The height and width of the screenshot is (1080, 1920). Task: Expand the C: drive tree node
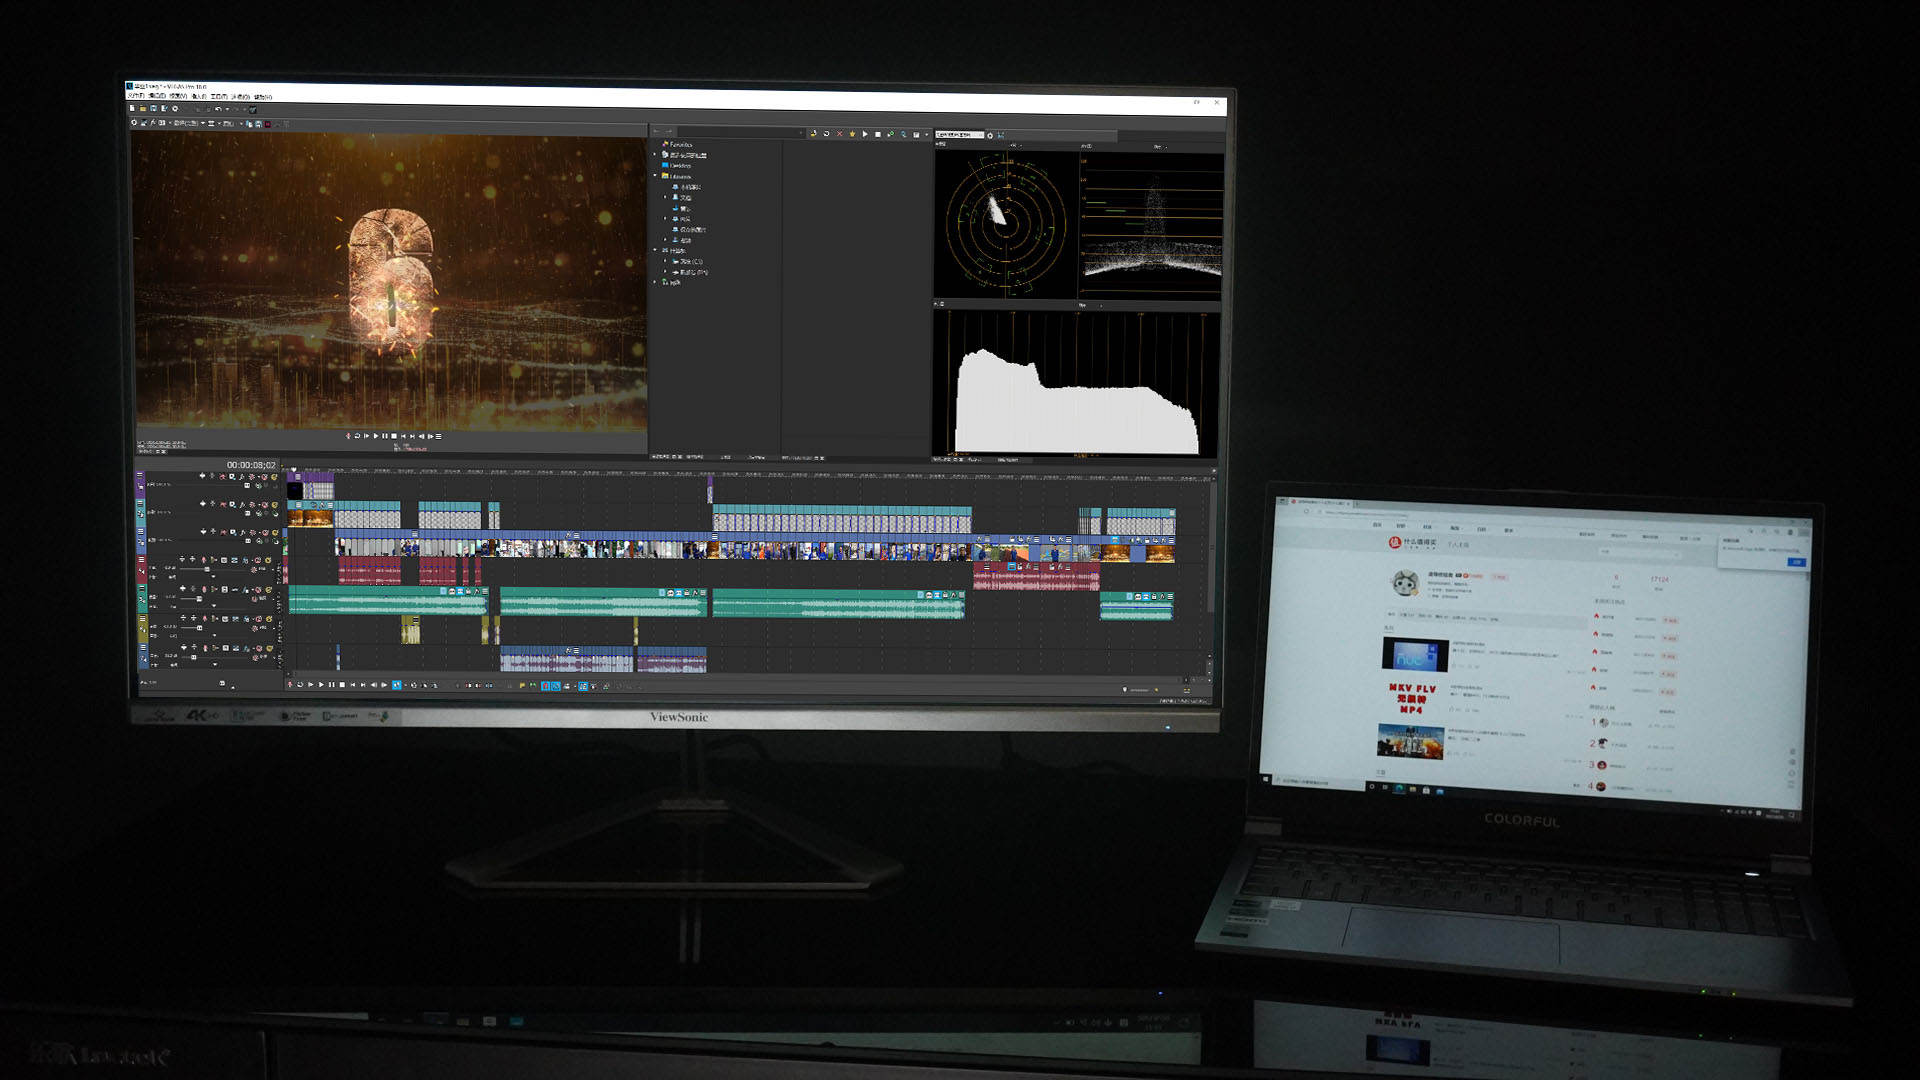point(665,261)
